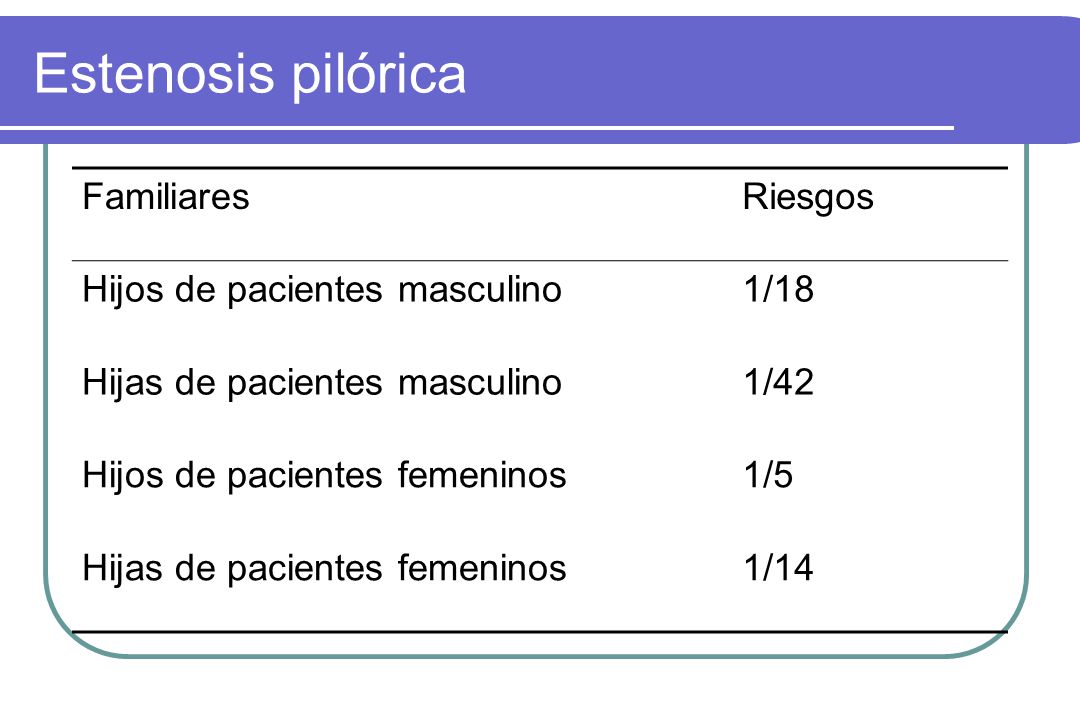Click the slide title Estenosis pilórica
Viewport: 1080px width, 720px height.
pos(250,74)
